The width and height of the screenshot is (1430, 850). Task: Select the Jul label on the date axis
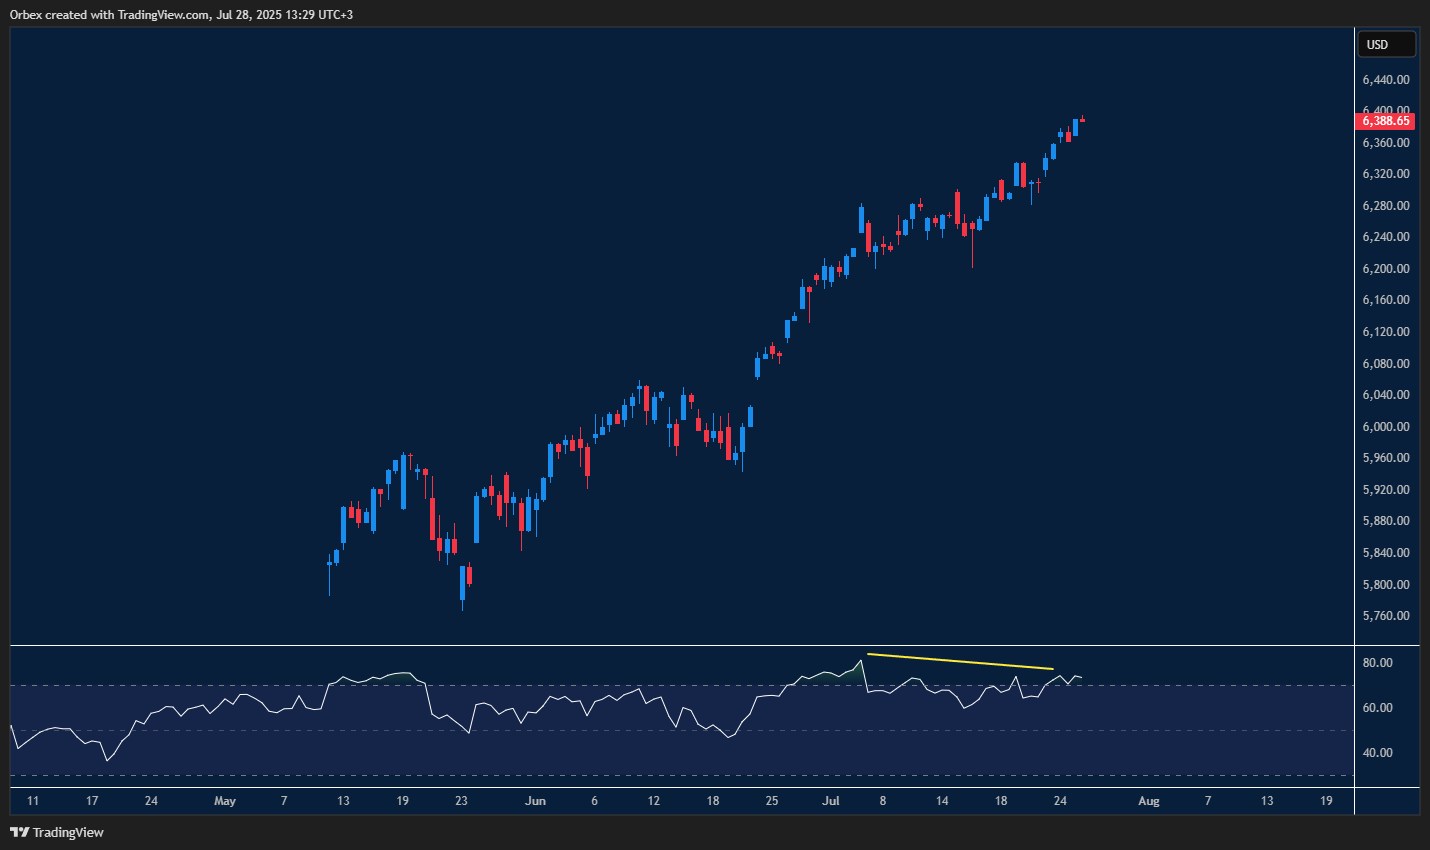[831, 800]
